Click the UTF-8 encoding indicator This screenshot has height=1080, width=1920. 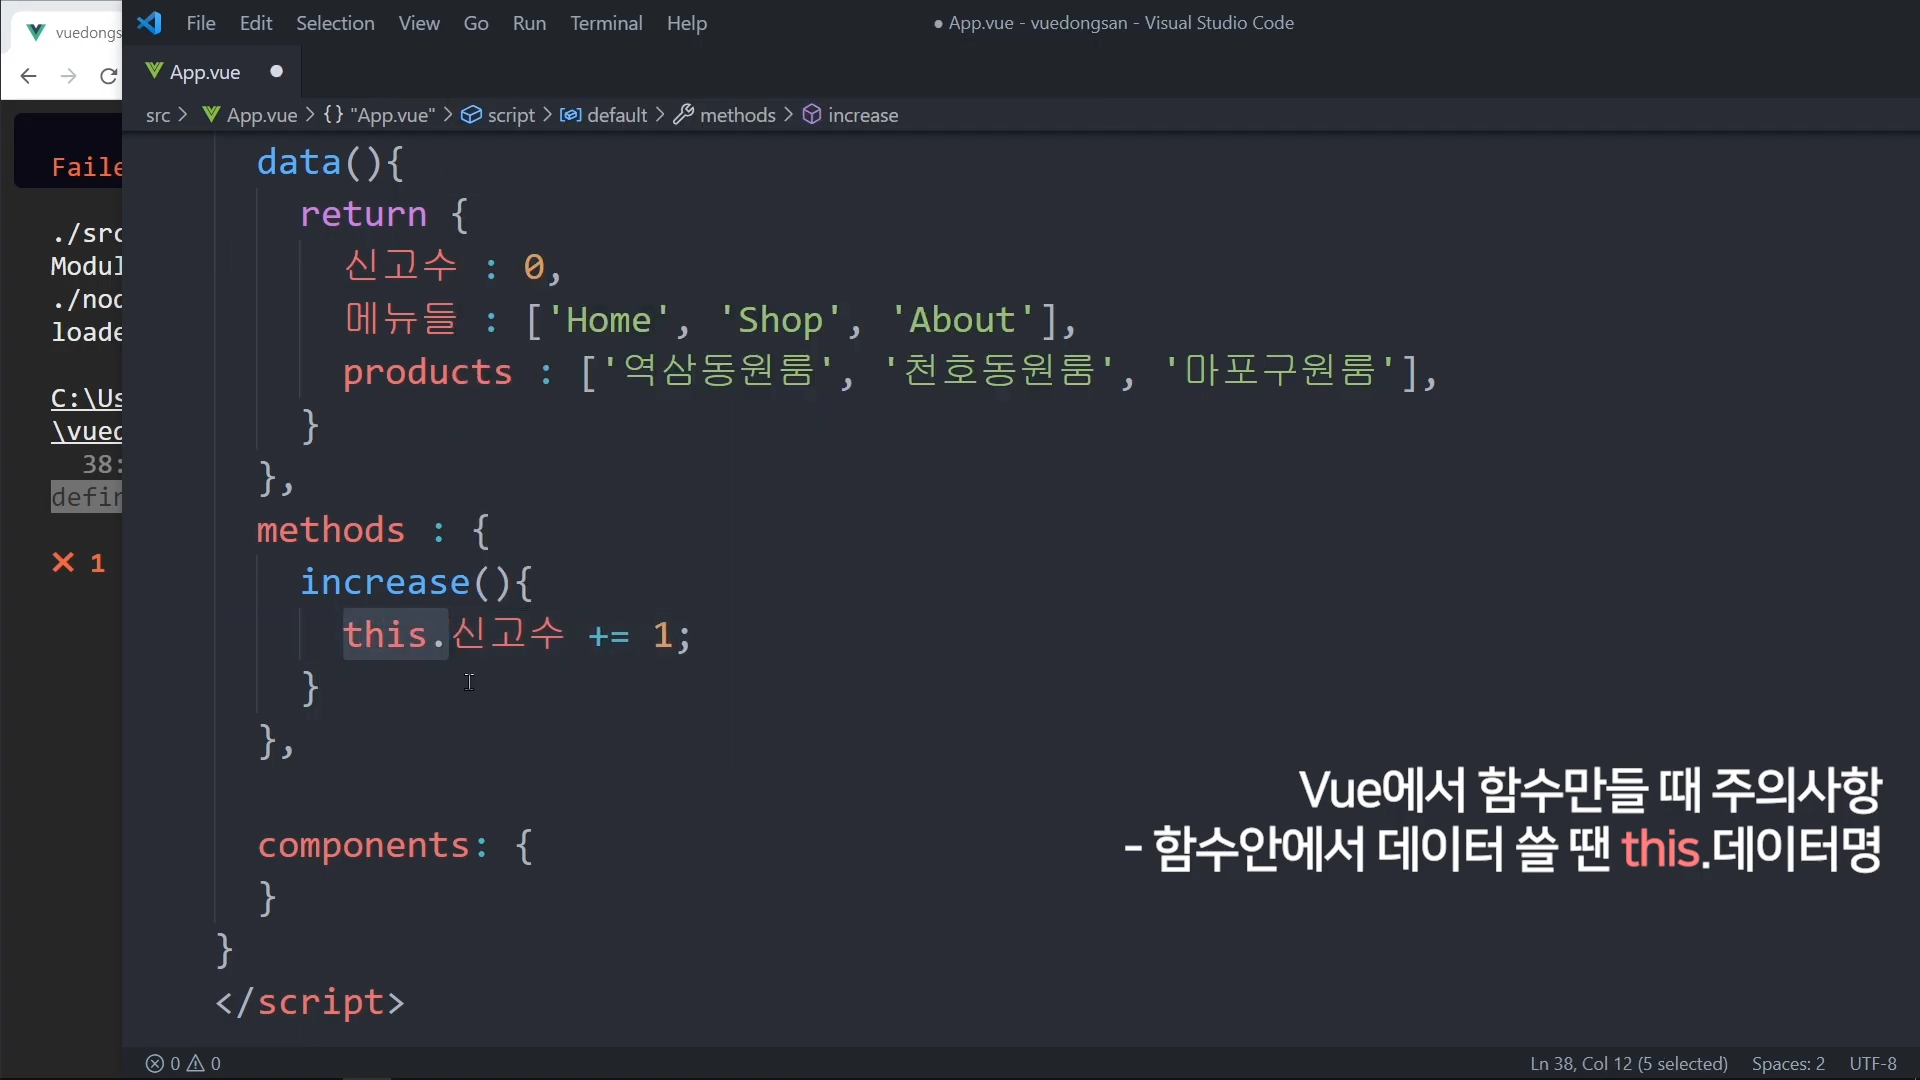click(1872, 1063)
